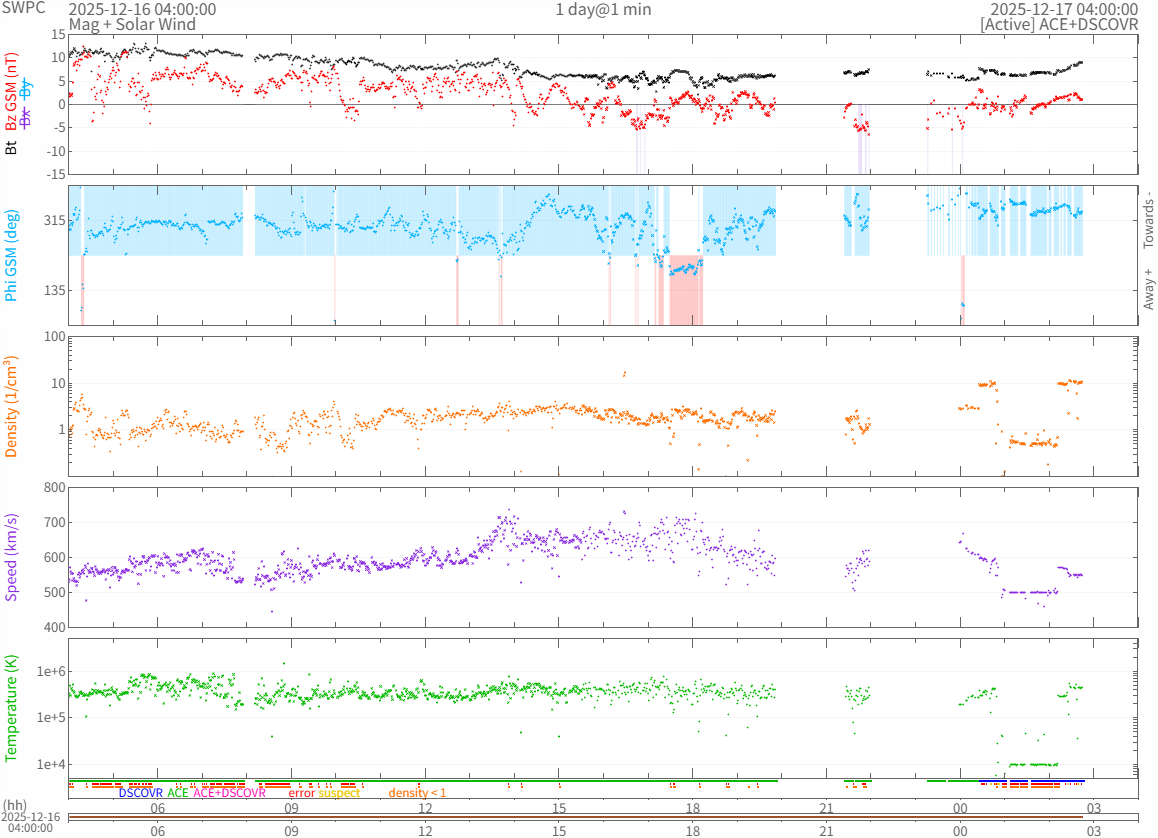The height and width of the screenshot is (838, 1158).
Task: Click the red 'error' legend label
Action: coord(301,793)
